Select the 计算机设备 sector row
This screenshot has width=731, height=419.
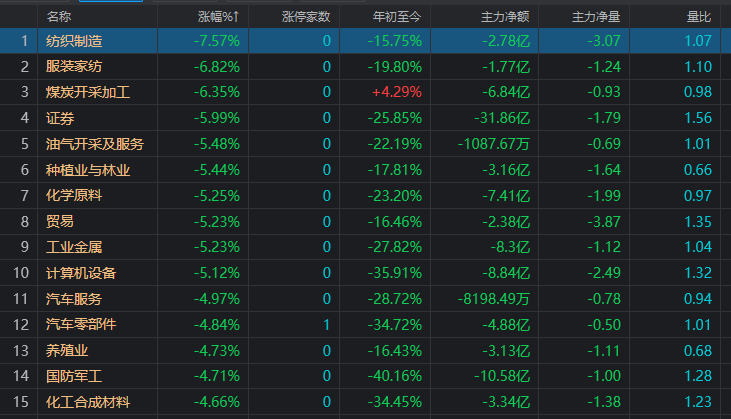pos(366,273)
